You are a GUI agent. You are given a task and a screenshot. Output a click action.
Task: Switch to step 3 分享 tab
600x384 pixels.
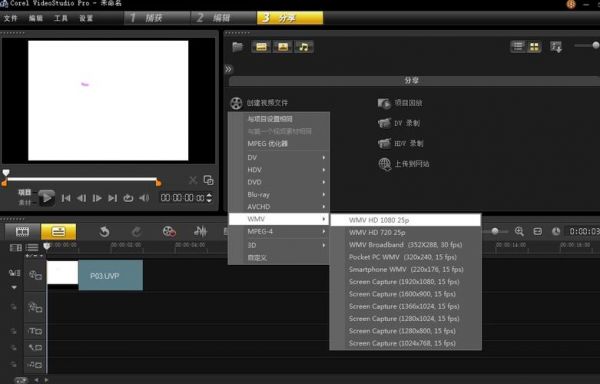coord(290,18)
